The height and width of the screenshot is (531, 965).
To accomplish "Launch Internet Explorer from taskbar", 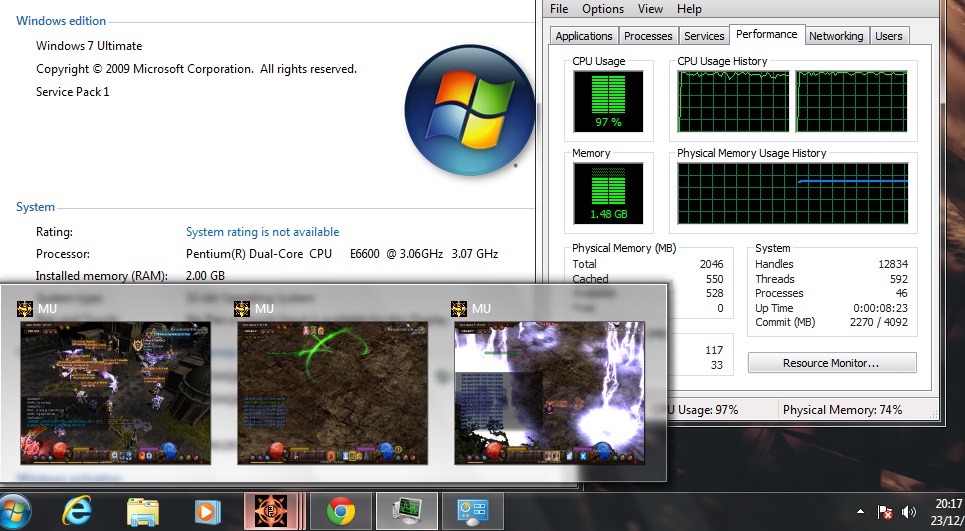I will [x=77, y=511].
